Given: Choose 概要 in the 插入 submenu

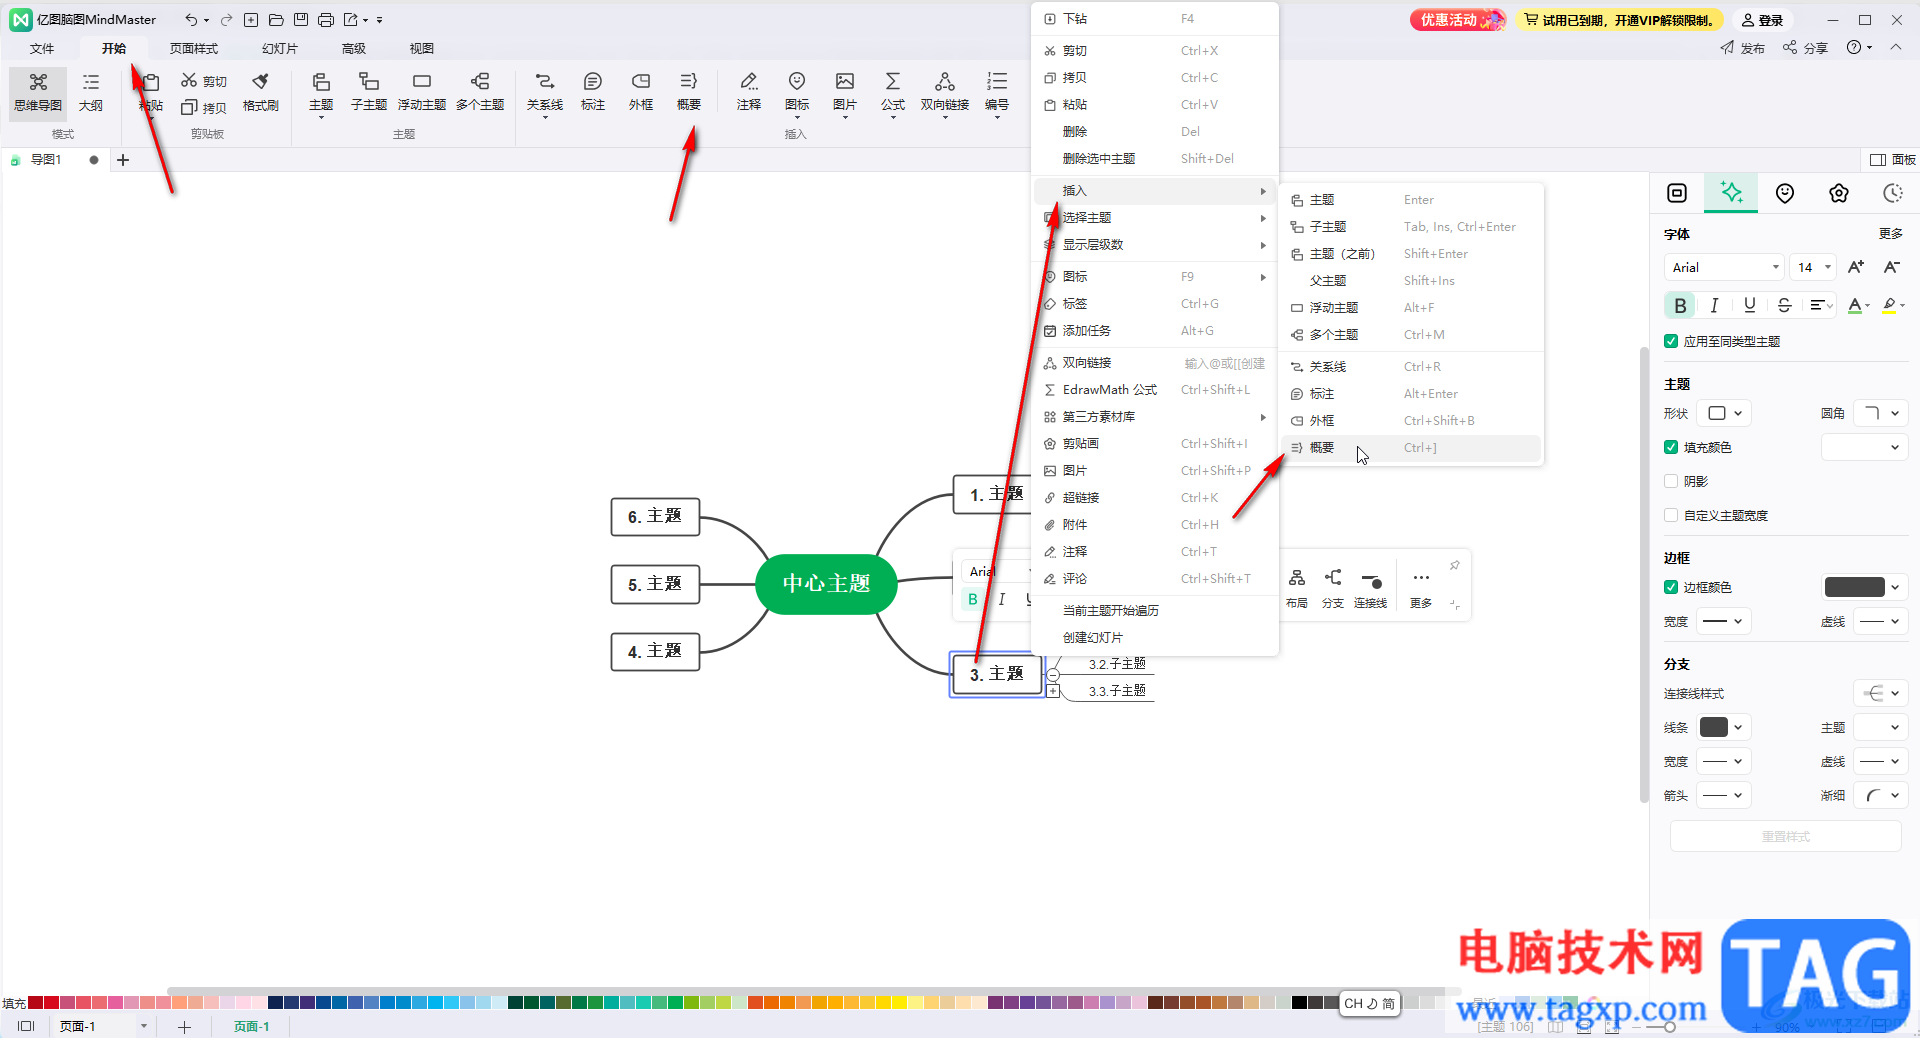Looking at the screenshot, I should pyautogui.click(x=1411, y=448).
